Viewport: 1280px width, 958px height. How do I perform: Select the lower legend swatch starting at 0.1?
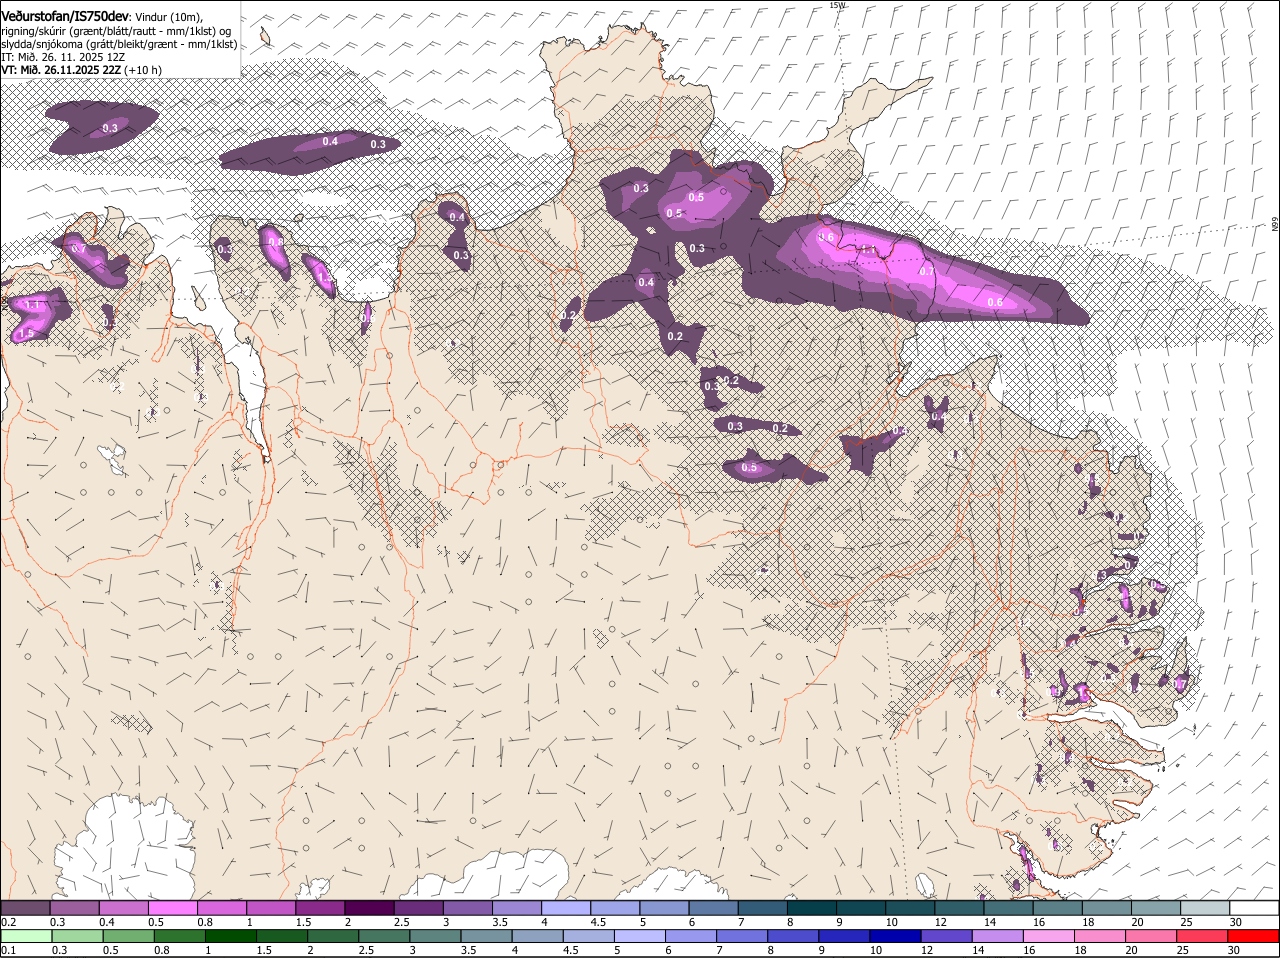click(26, 937)
